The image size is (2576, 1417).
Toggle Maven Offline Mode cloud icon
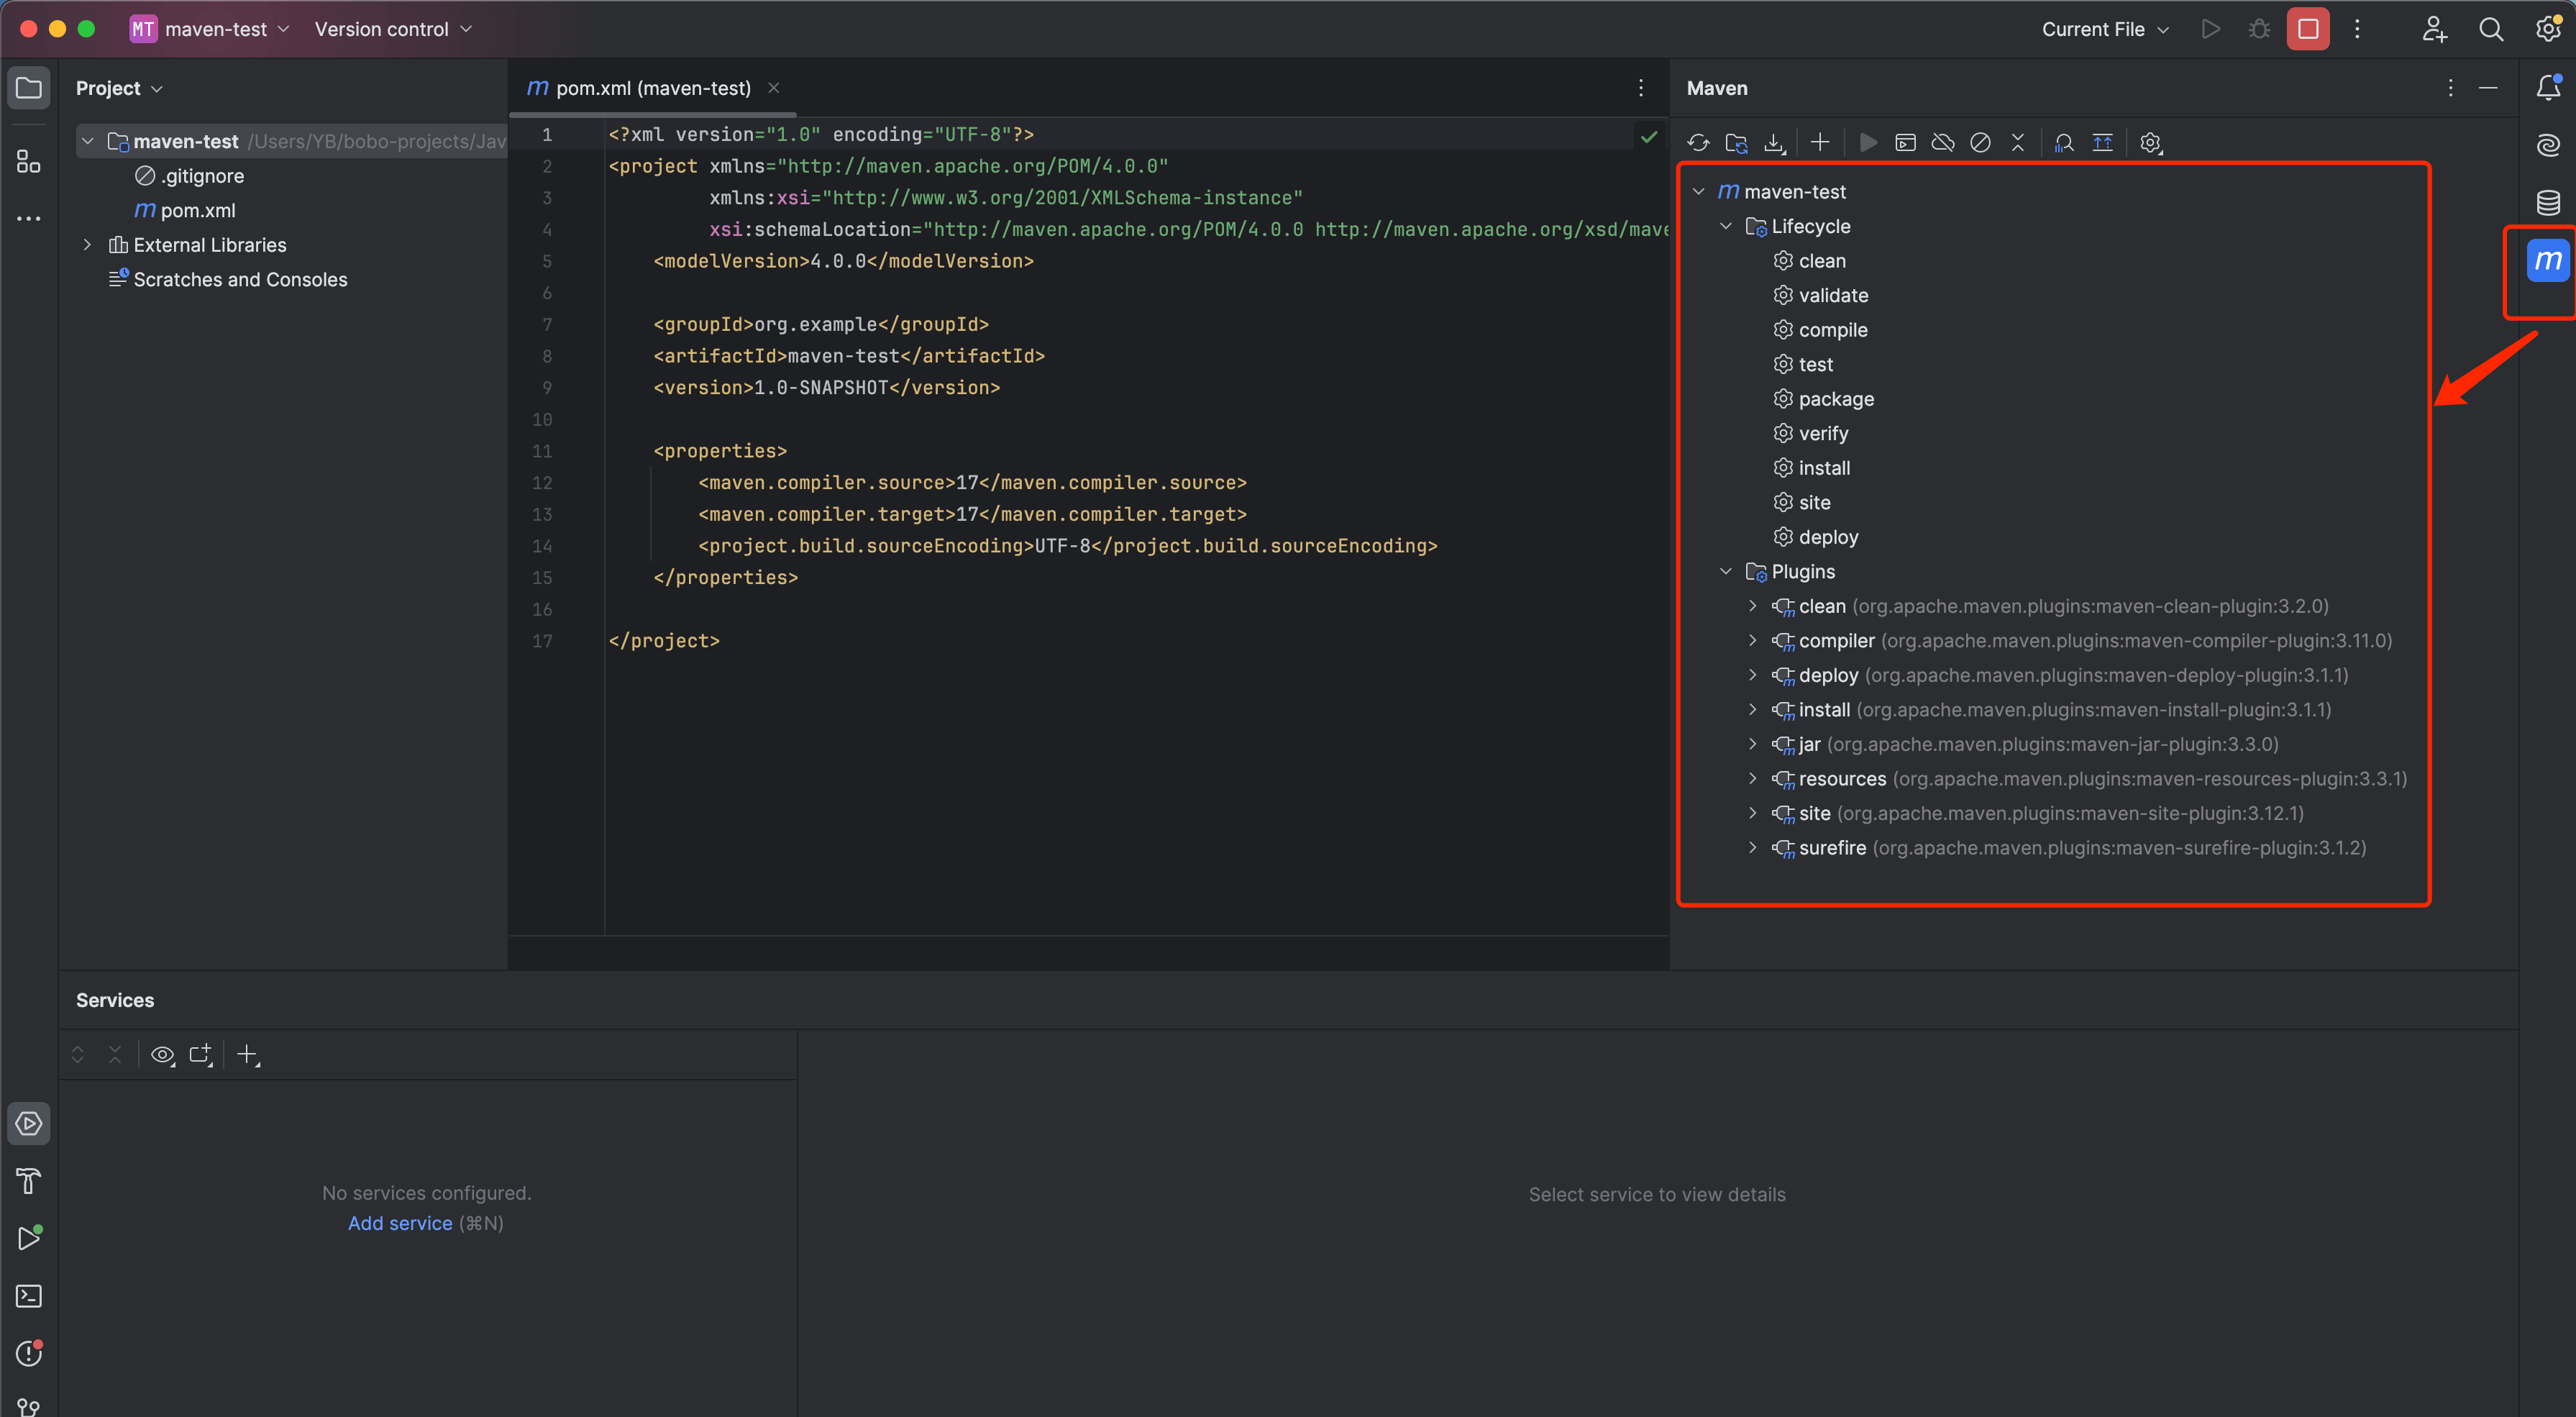click(1943, 143)
